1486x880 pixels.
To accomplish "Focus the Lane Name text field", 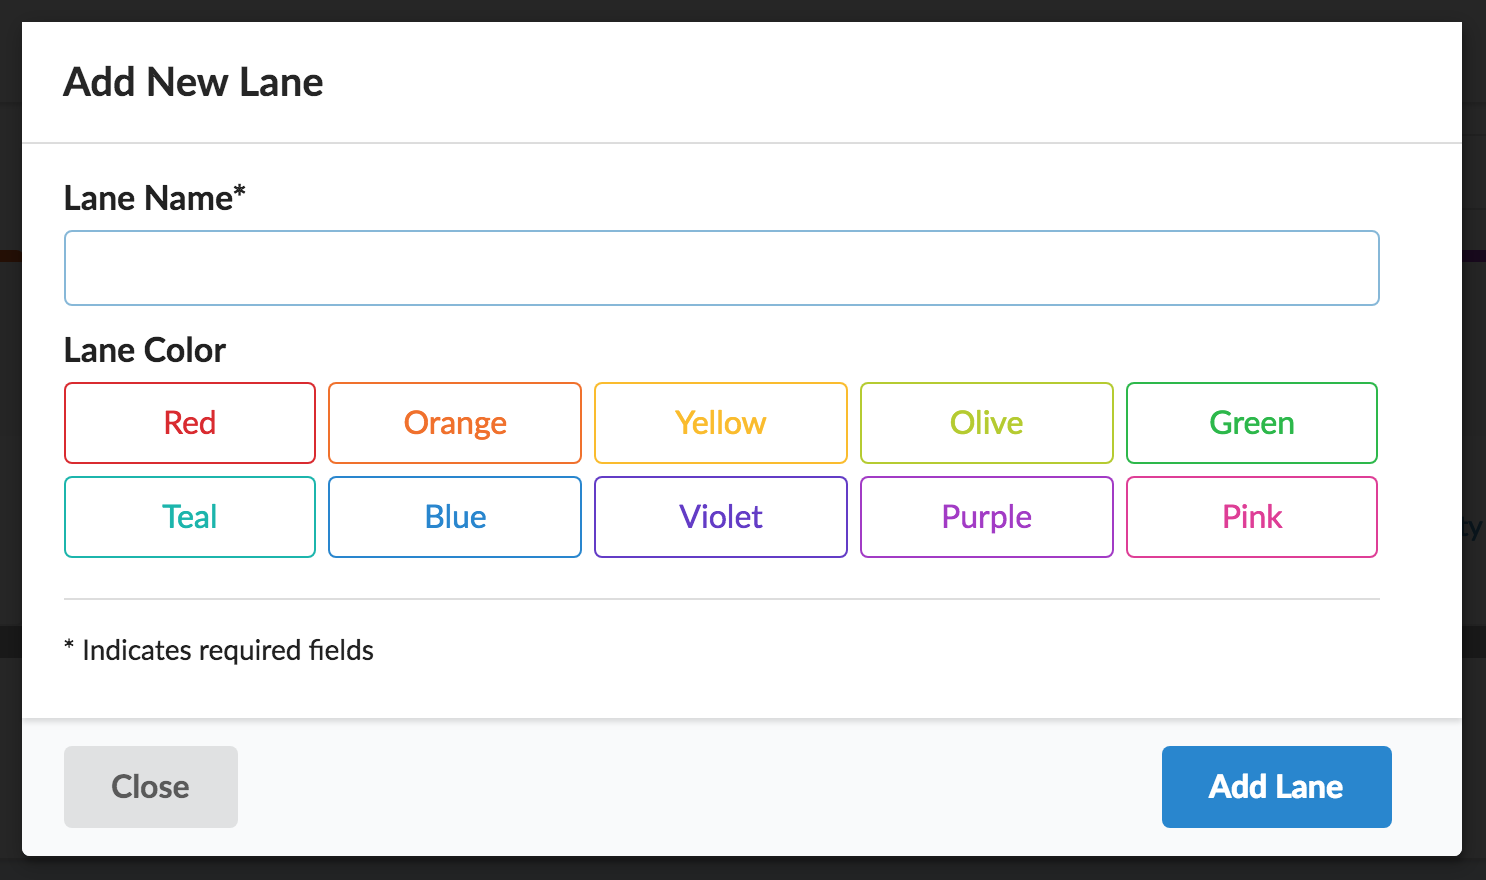I will 721,268.
